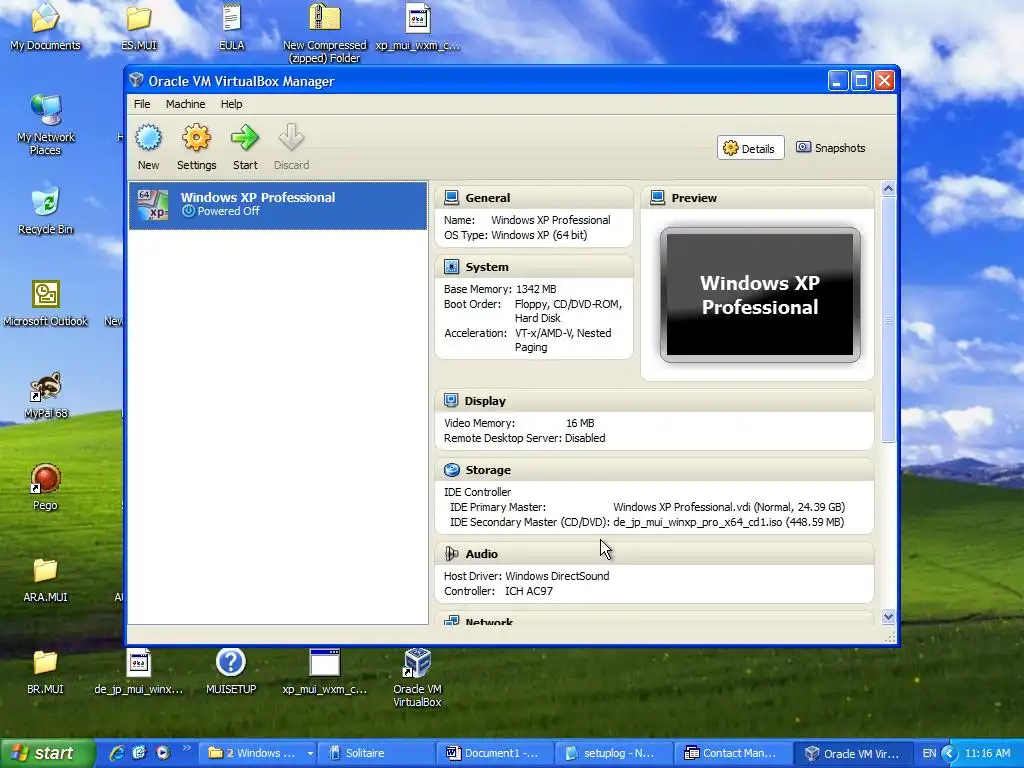The width and height of the screenshot is (1024, 768).
Task: Click the Audio section header
Action: coord(654,554)
